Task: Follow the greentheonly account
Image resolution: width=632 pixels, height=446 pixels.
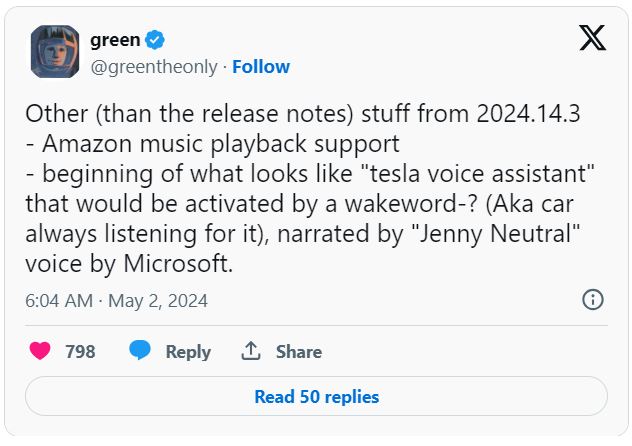Action: [261, 67]
